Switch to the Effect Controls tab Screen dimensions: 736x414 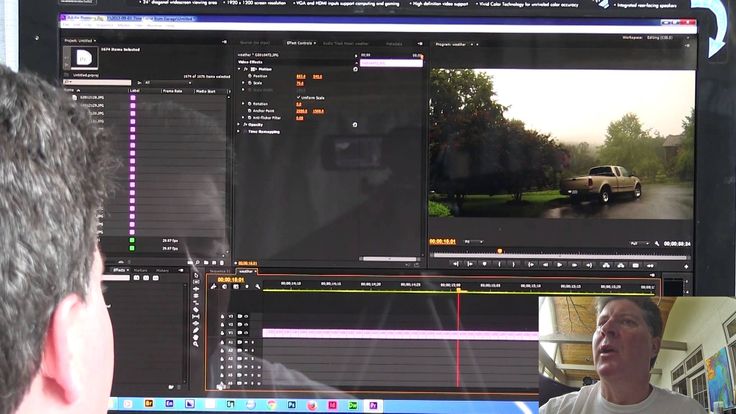(301, 43)
